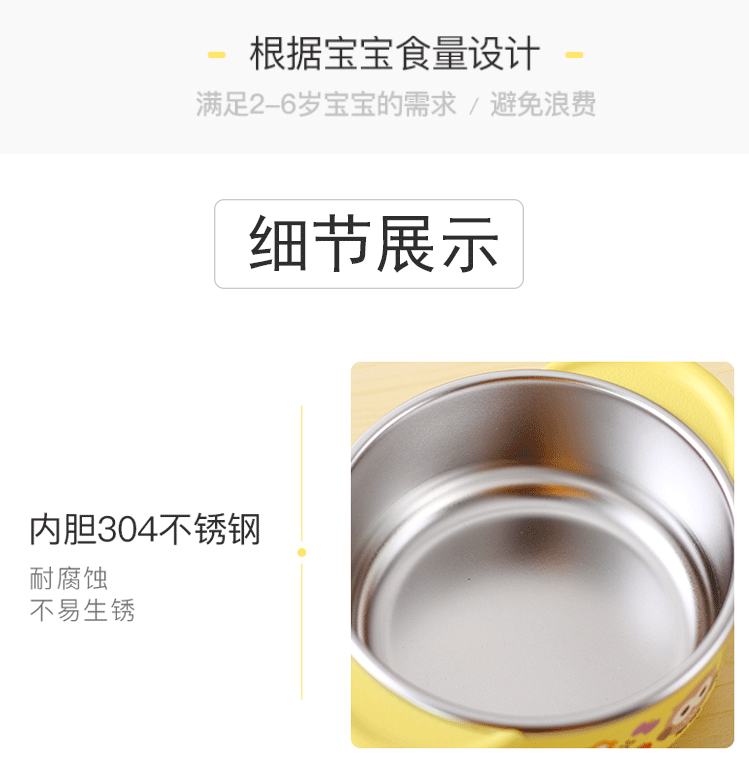This screenshot has width=749, height=764.
Task: Click the 满足2-6岁宝宝的需求 subtitle text
Action: 326,104
